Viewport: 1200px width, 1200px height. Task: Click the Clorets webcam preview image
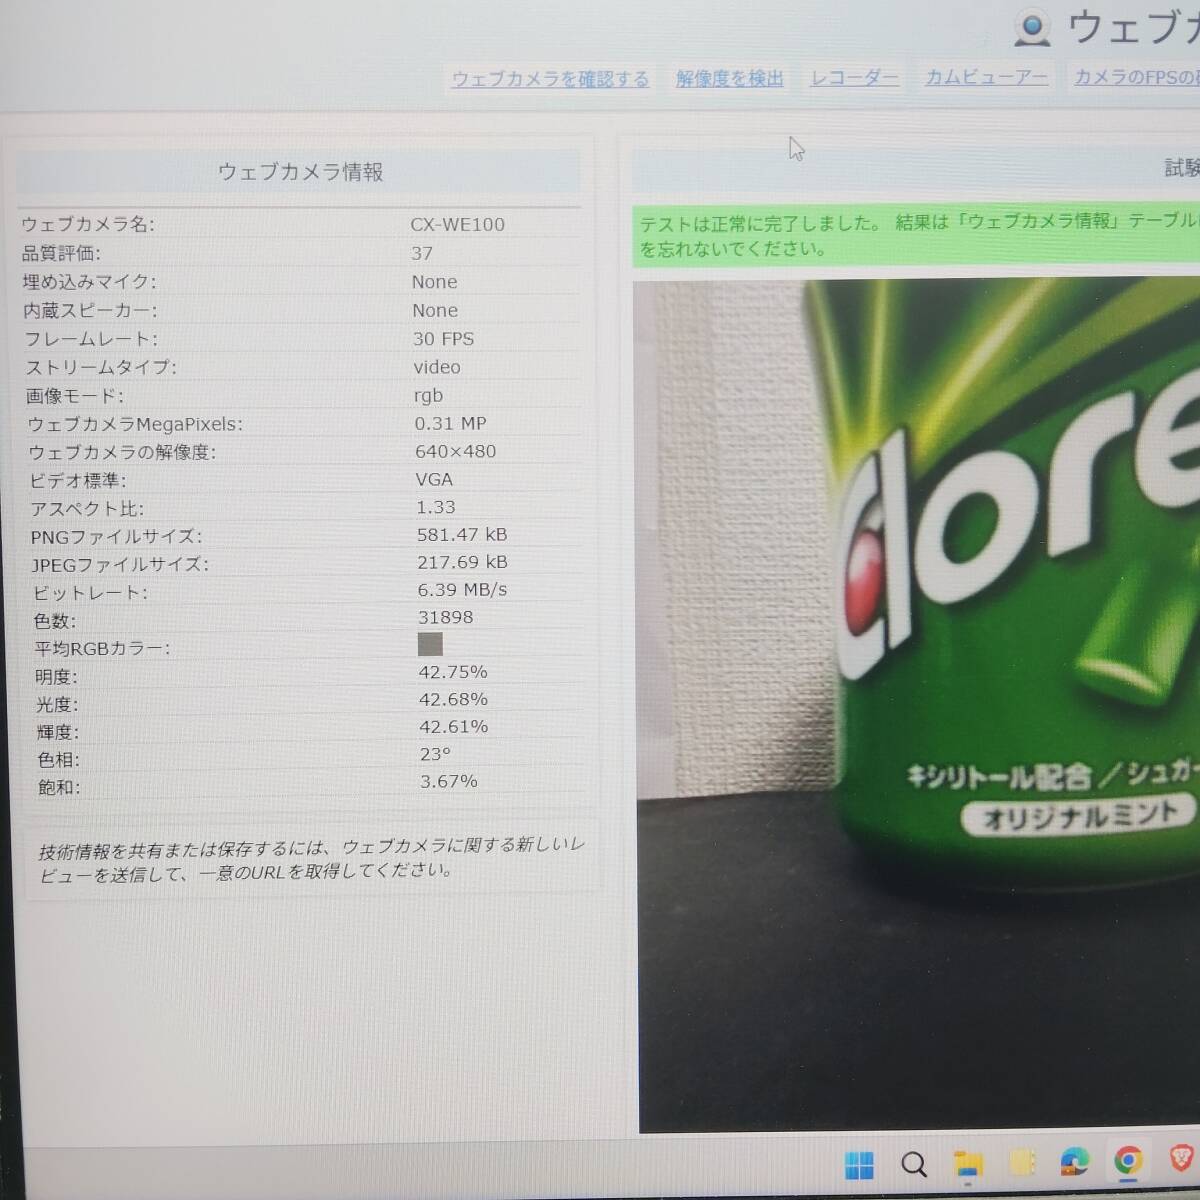click(x=918, y=705)
